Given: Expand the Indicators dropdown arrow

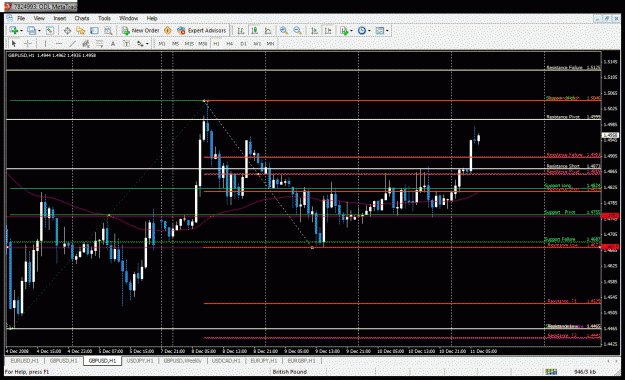Looking at the screenshot, I should [351, 31].
